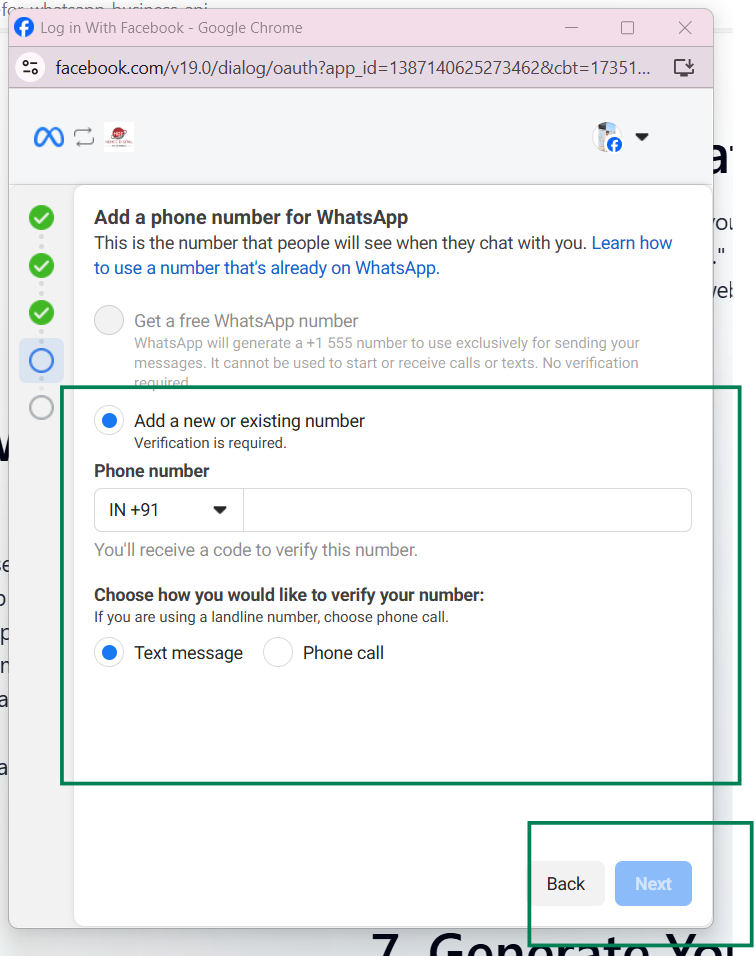
Task: Select 'Add a new or existing number' radio
Action: pyautogui.click(x=109, y=421)
